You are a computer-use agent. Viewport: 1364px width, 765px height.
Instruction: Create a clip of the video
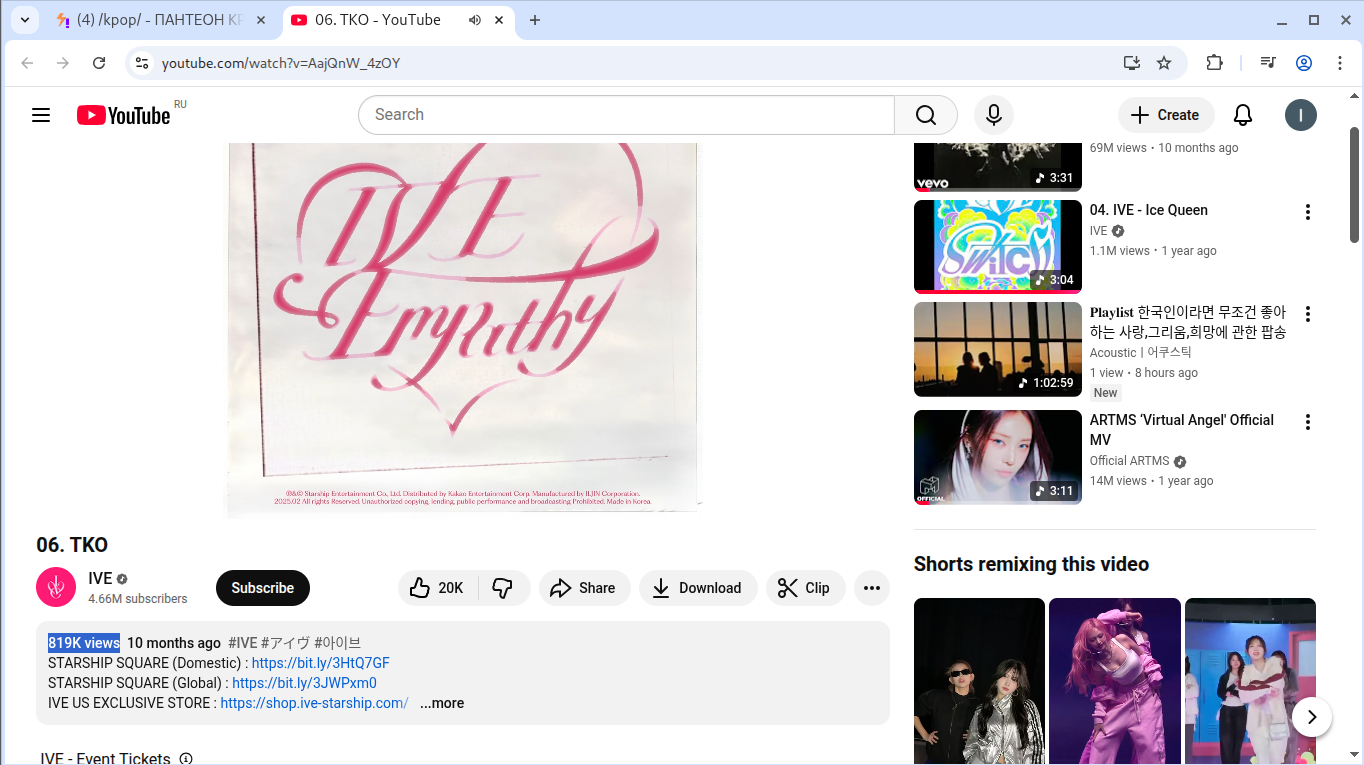[806, 588]
